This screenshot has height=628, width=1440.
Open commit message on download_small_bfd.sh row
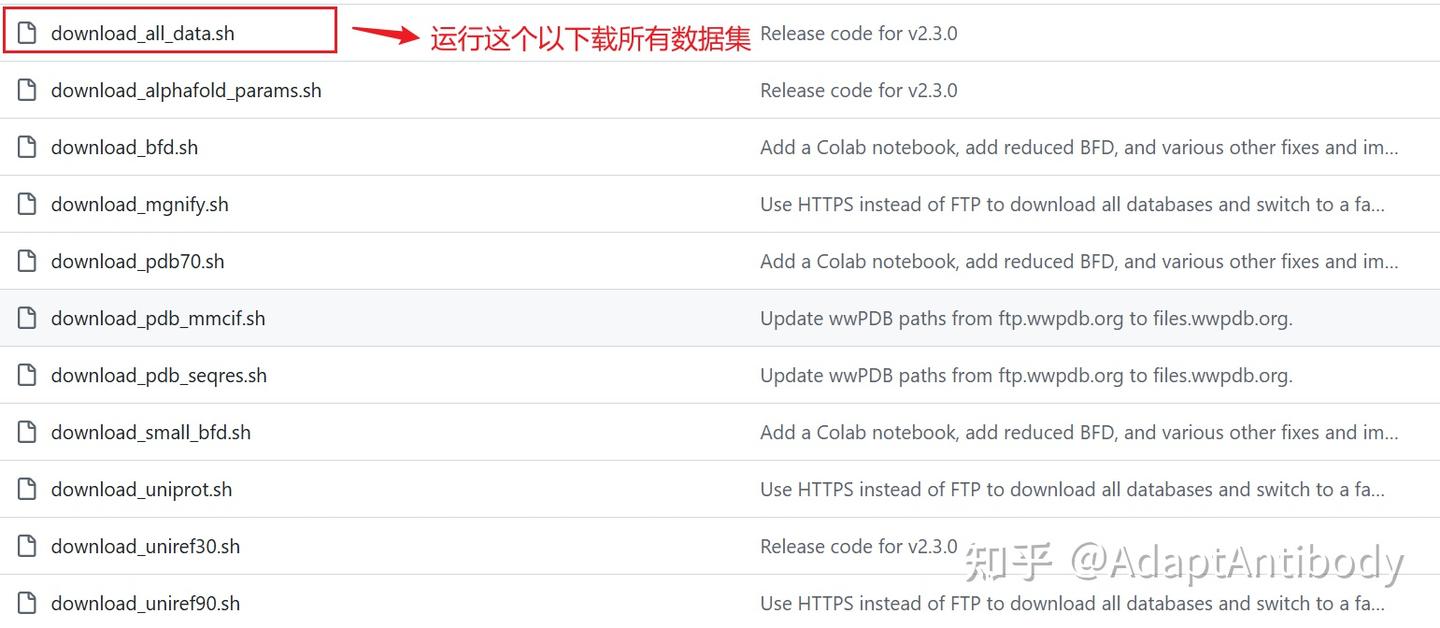1079,432
